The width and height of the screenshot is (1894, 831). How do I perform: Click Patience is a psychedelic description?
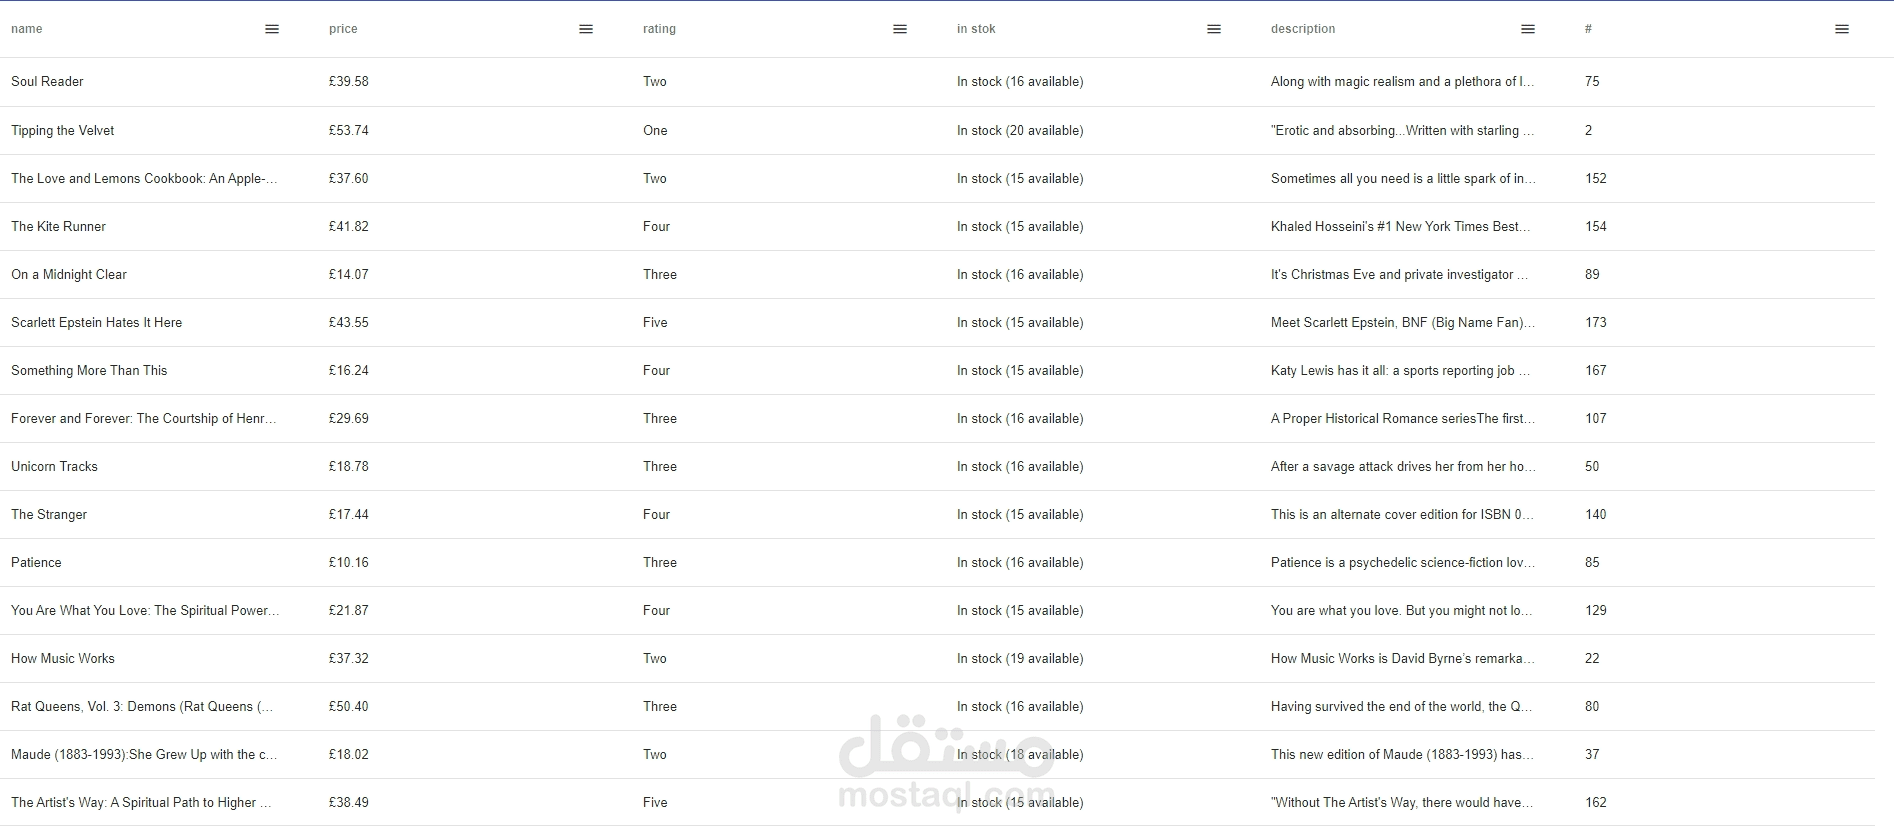1403,563
